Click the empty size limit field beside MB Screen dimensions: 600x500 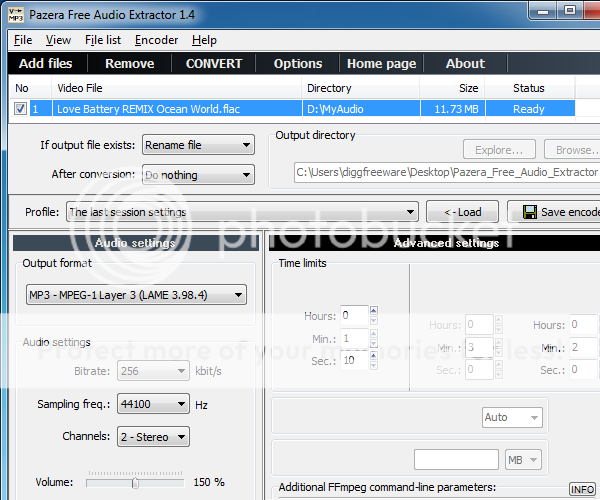coord(456,459)
